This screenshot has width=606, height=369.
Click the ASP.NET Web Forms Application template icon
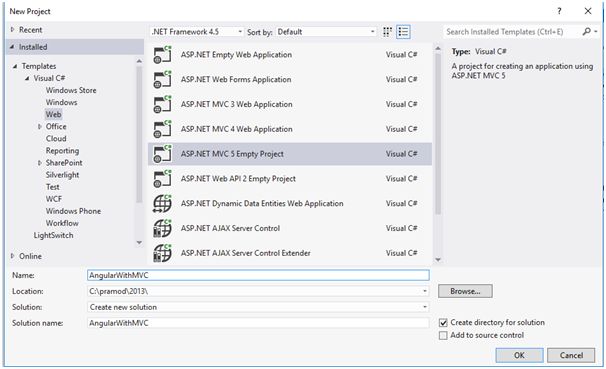[162, 79]
